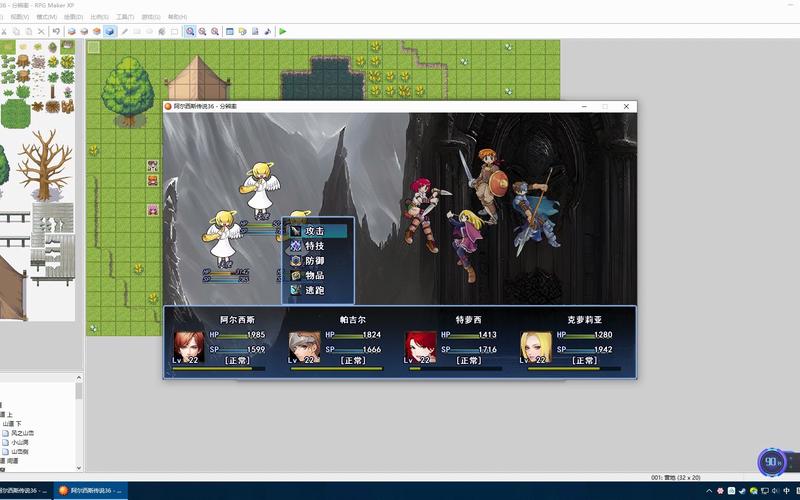Set map zoom to 1:1 magnifier
Image resolution: width=800 pixels, height=500 pixels.
(190, 32)
